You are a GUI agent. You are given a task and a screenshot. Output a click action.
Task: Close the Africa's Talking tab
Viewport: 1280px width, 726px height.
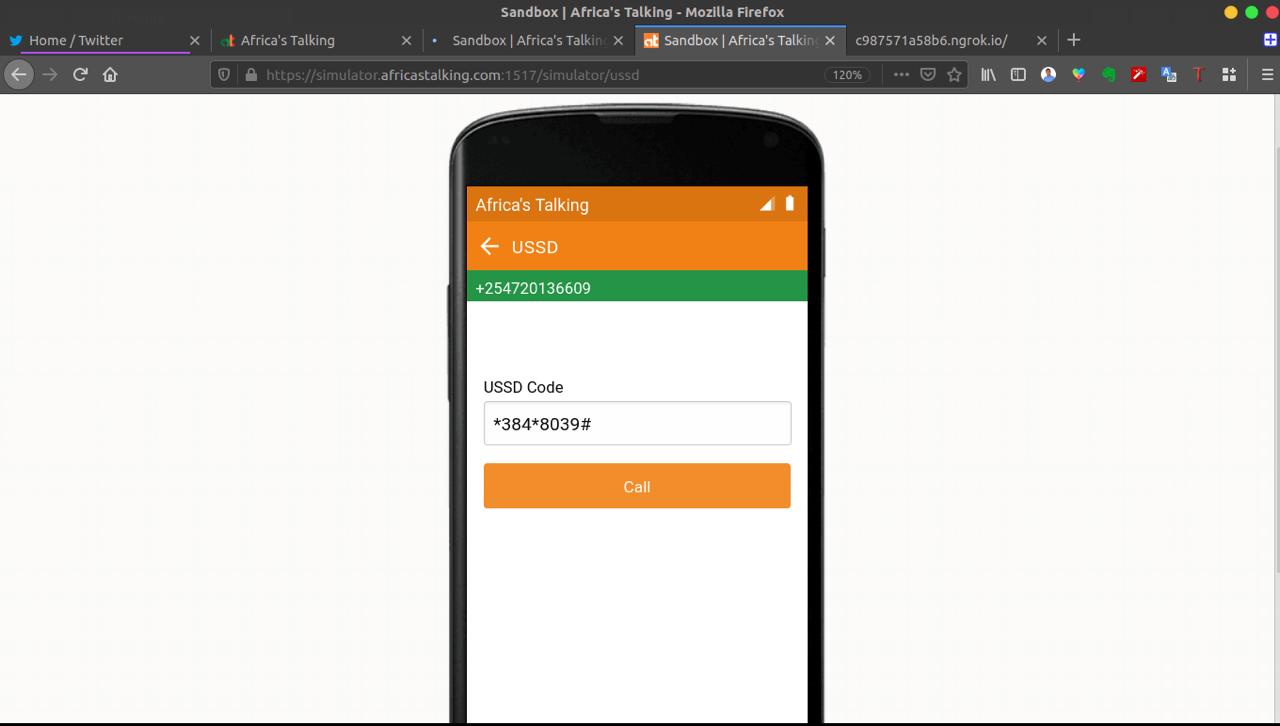click(x=406, y=40)
